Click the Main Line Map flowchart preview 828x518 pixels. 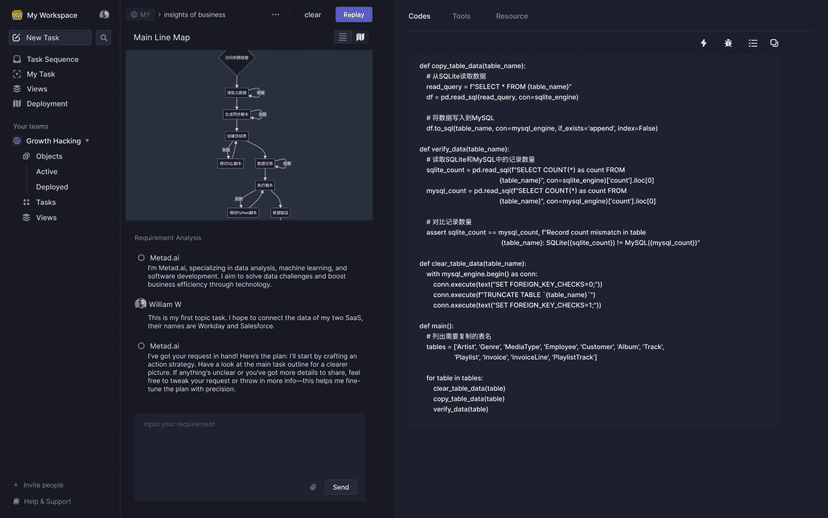[249, 135]
